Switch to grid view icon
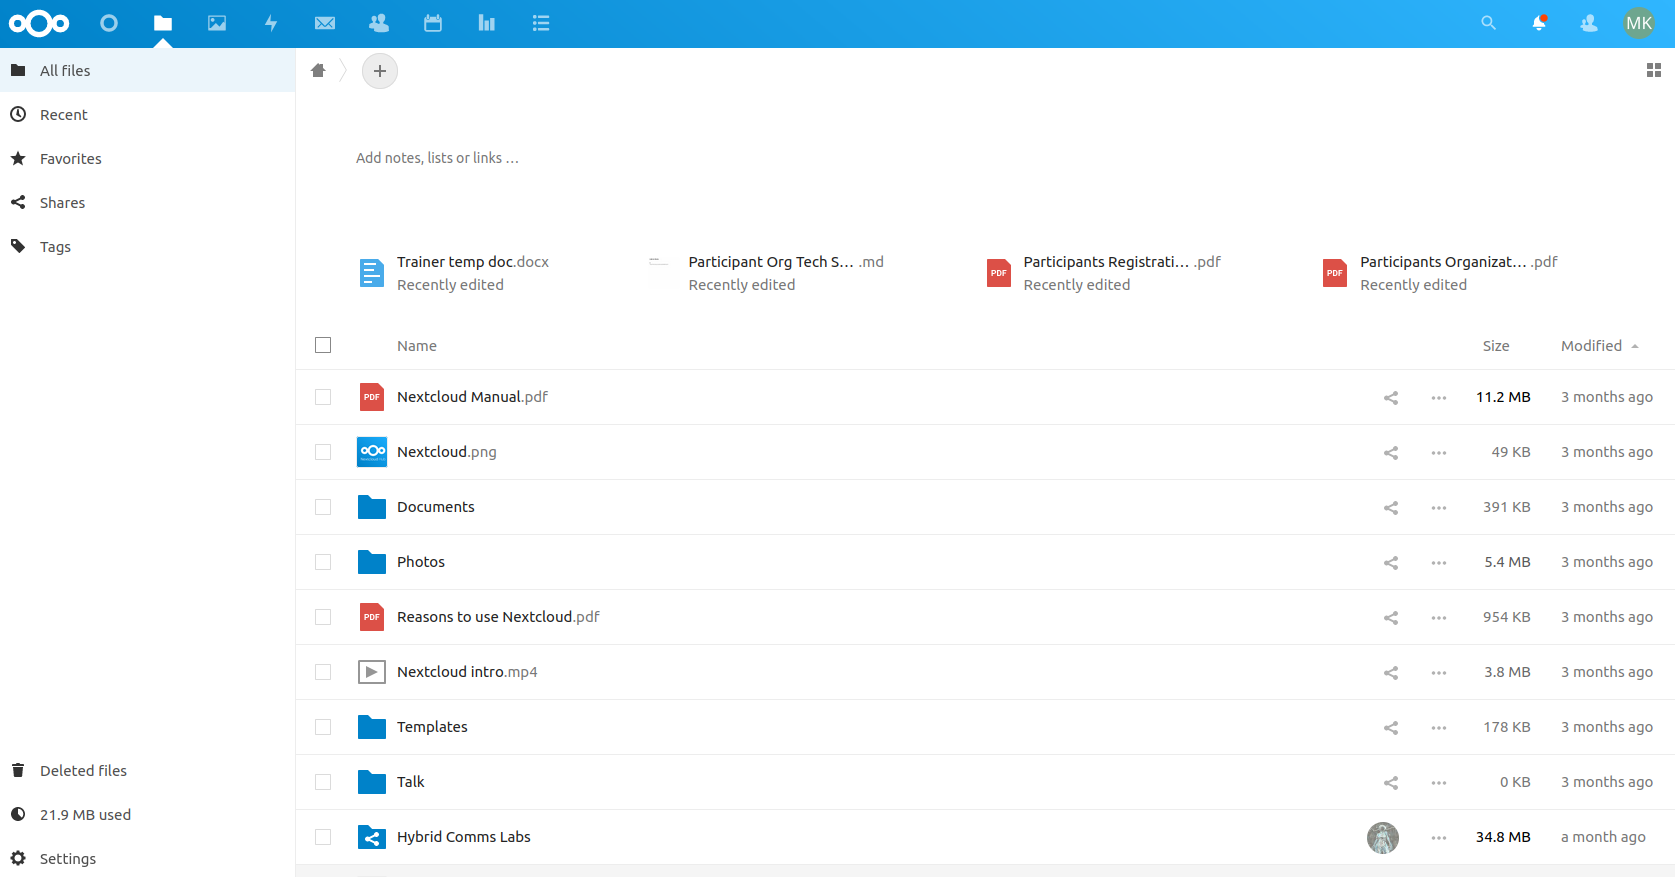1675x877 pixels. 1653,70
